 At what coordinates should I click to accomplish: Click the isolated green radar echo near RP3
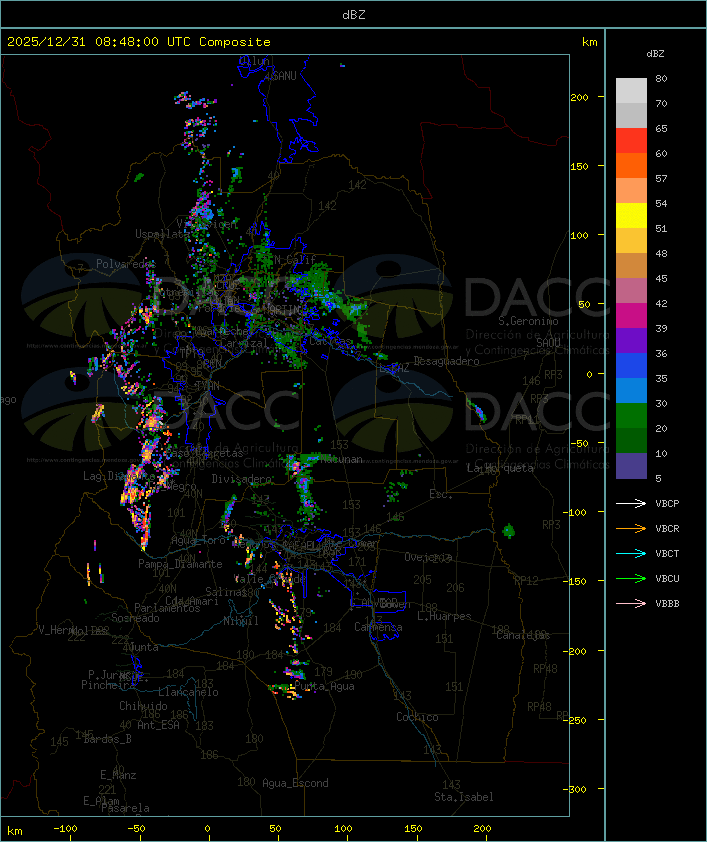point(508,531)
